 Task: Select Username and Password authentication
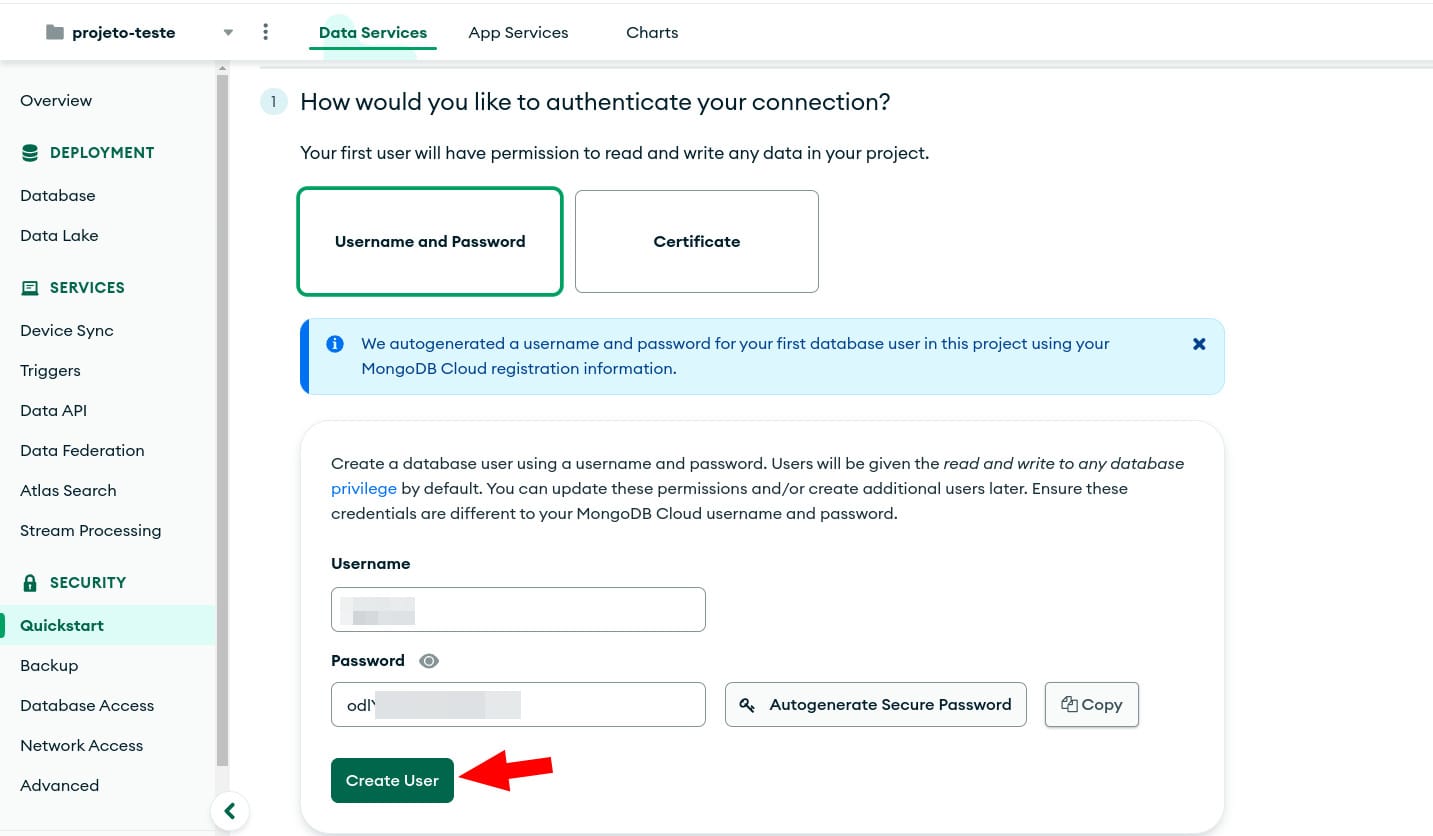point(430,241)
